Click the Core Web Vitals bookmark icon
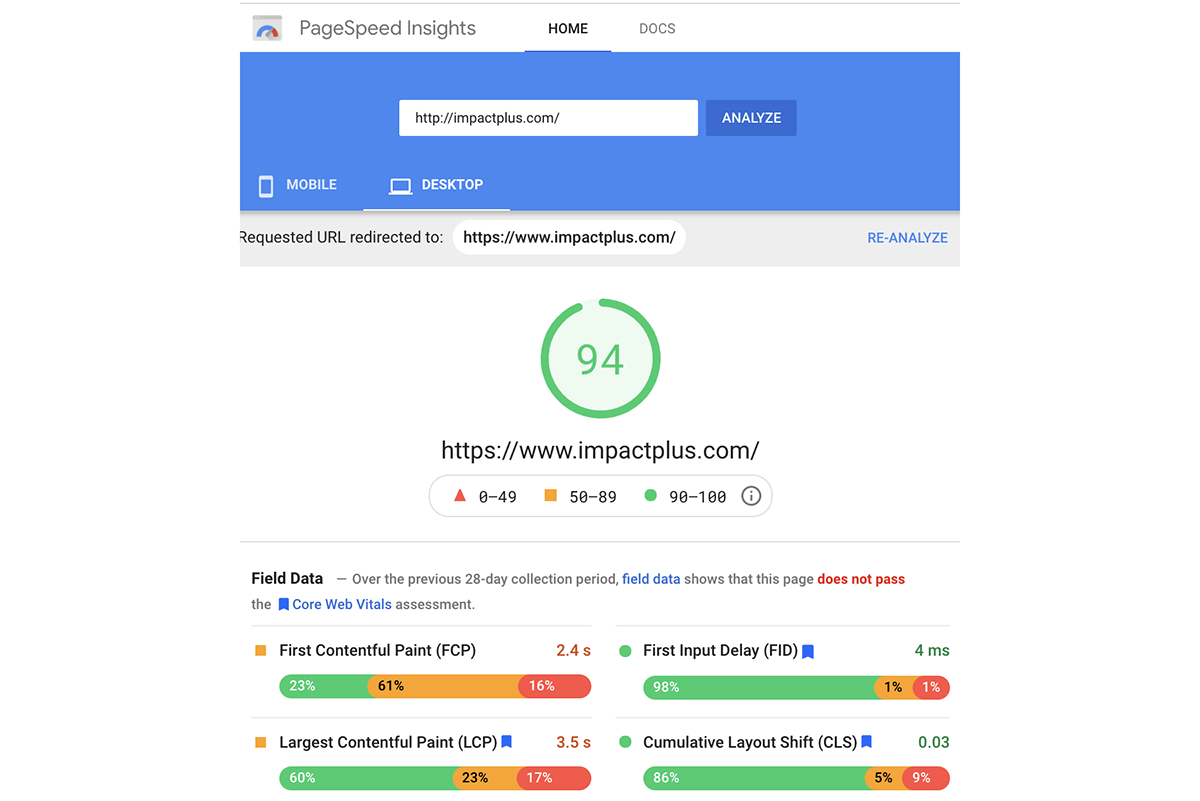The height and width of the screenshot is (801, 1200). [x=284, y=605]
